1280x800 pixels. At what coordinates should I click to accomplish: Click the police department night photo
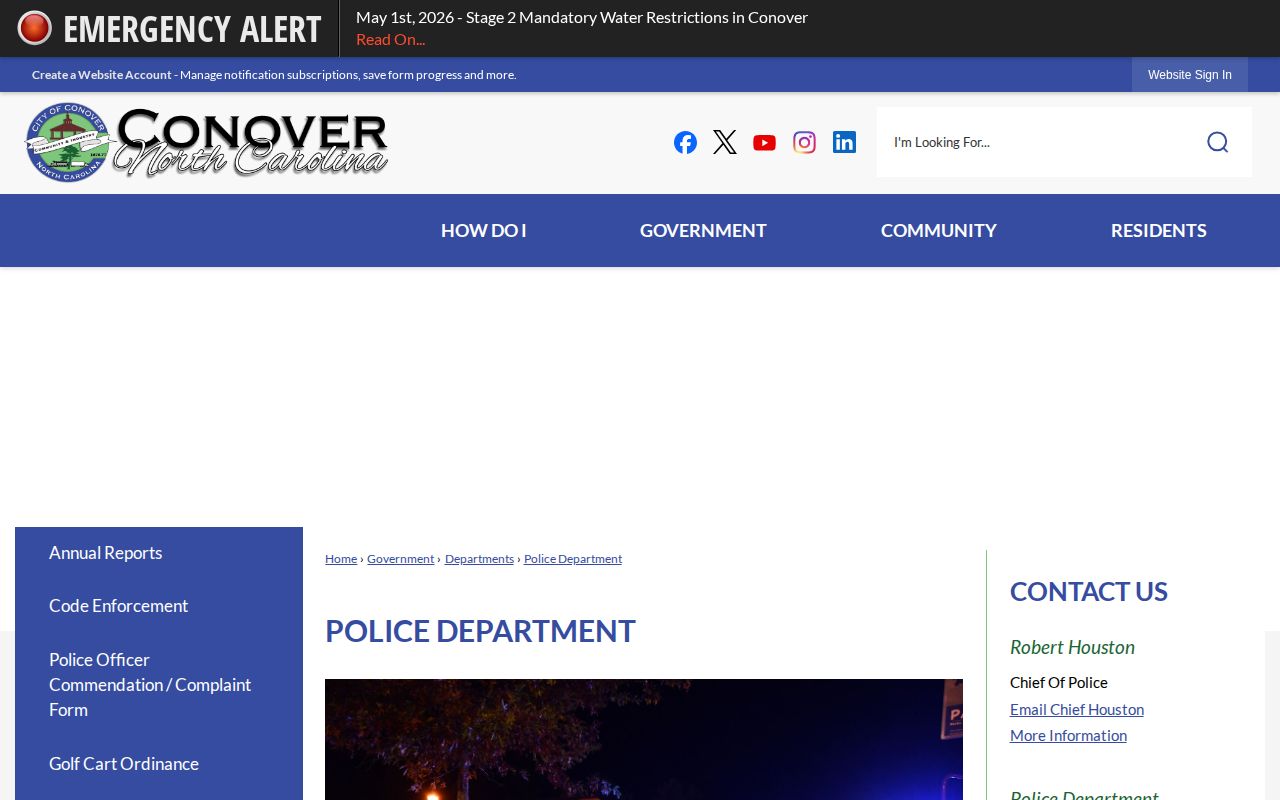pos(644,740)
